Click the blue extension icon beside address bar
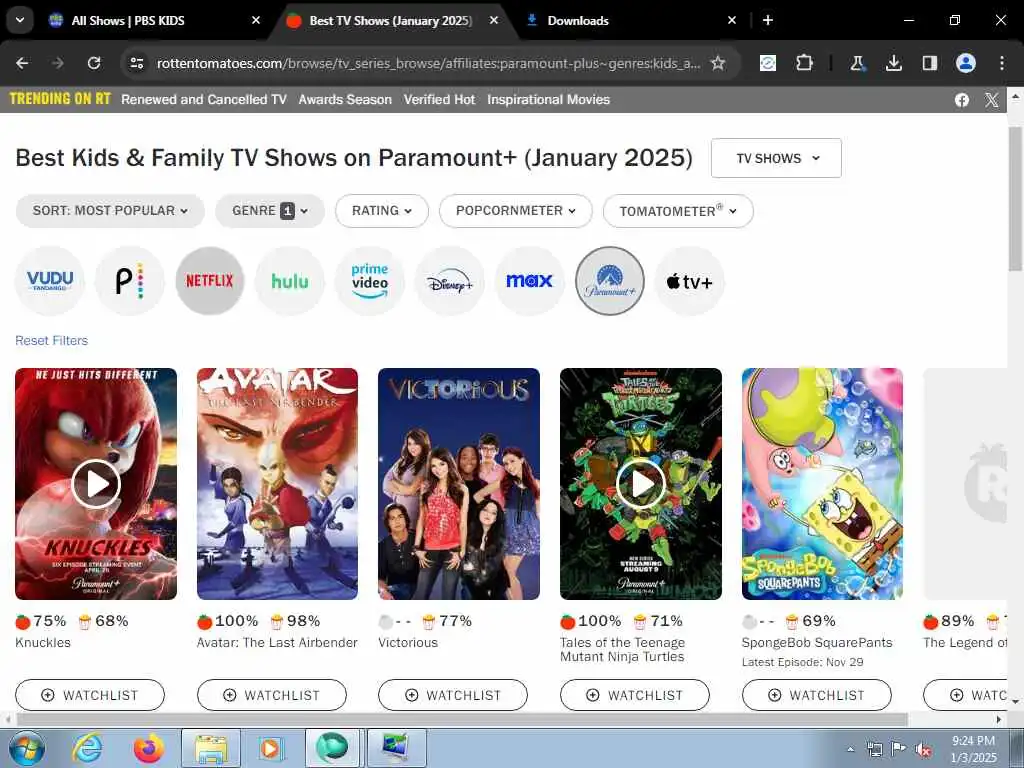This screenshot has width=1024, height=768. tap(768, 63)
